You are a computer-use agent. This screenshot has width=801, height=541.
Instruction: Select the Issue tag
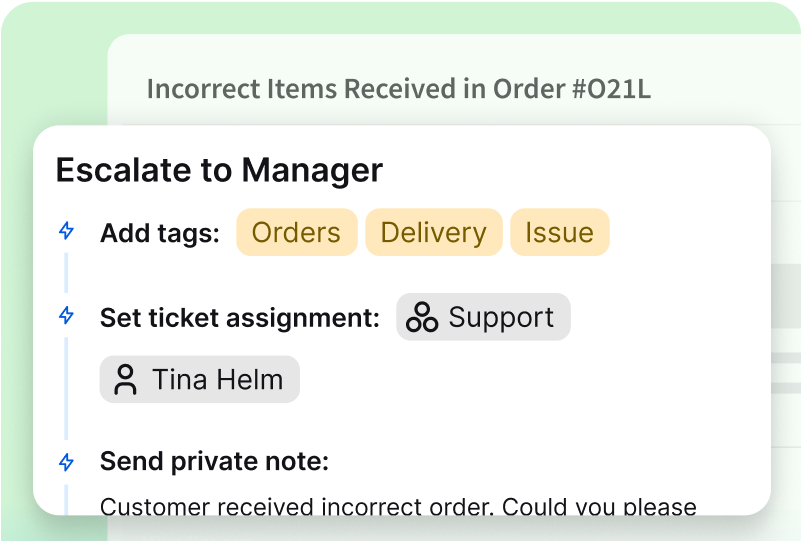(559, 233)
